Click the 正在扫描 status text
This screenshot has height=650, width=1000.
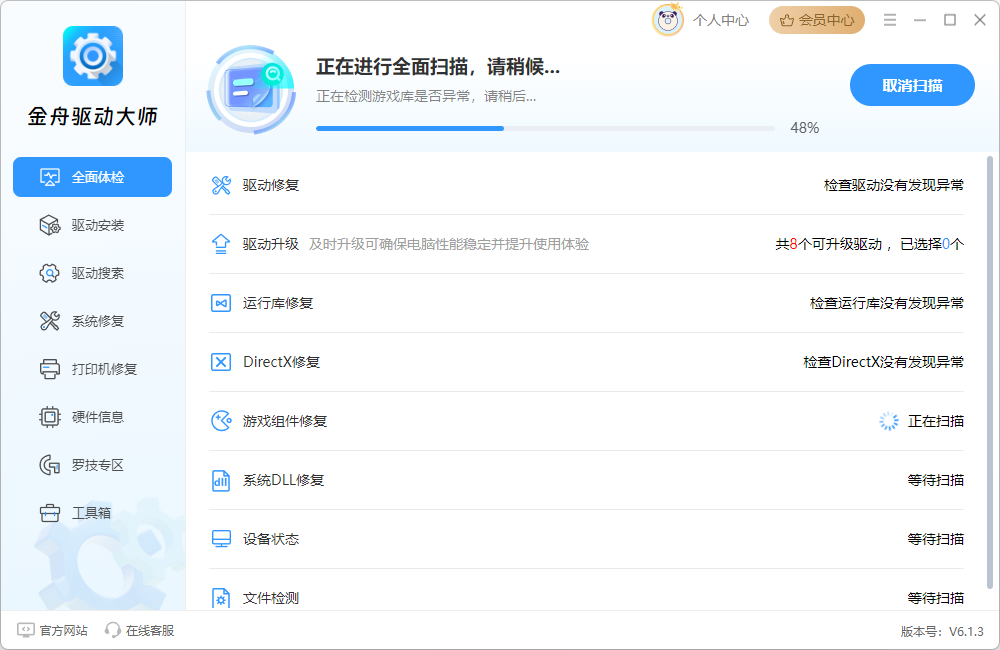[x=936, y=421]
